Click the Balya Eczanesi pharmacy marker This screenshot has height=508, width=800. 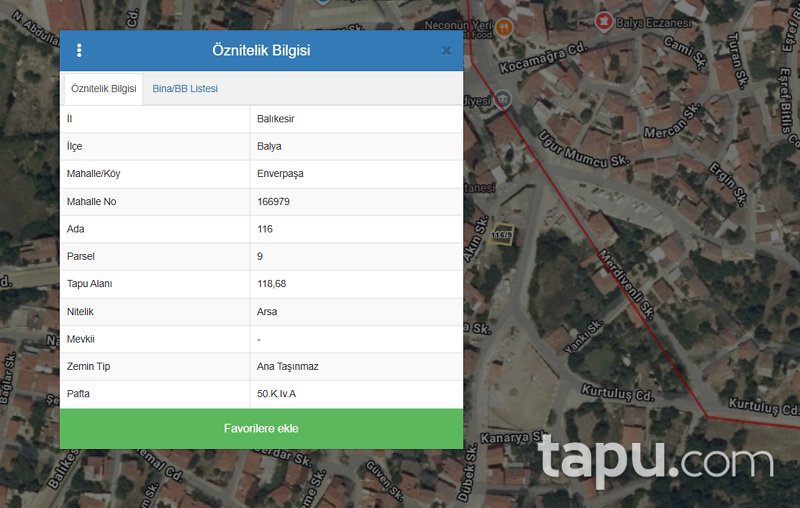coord(604,22)
